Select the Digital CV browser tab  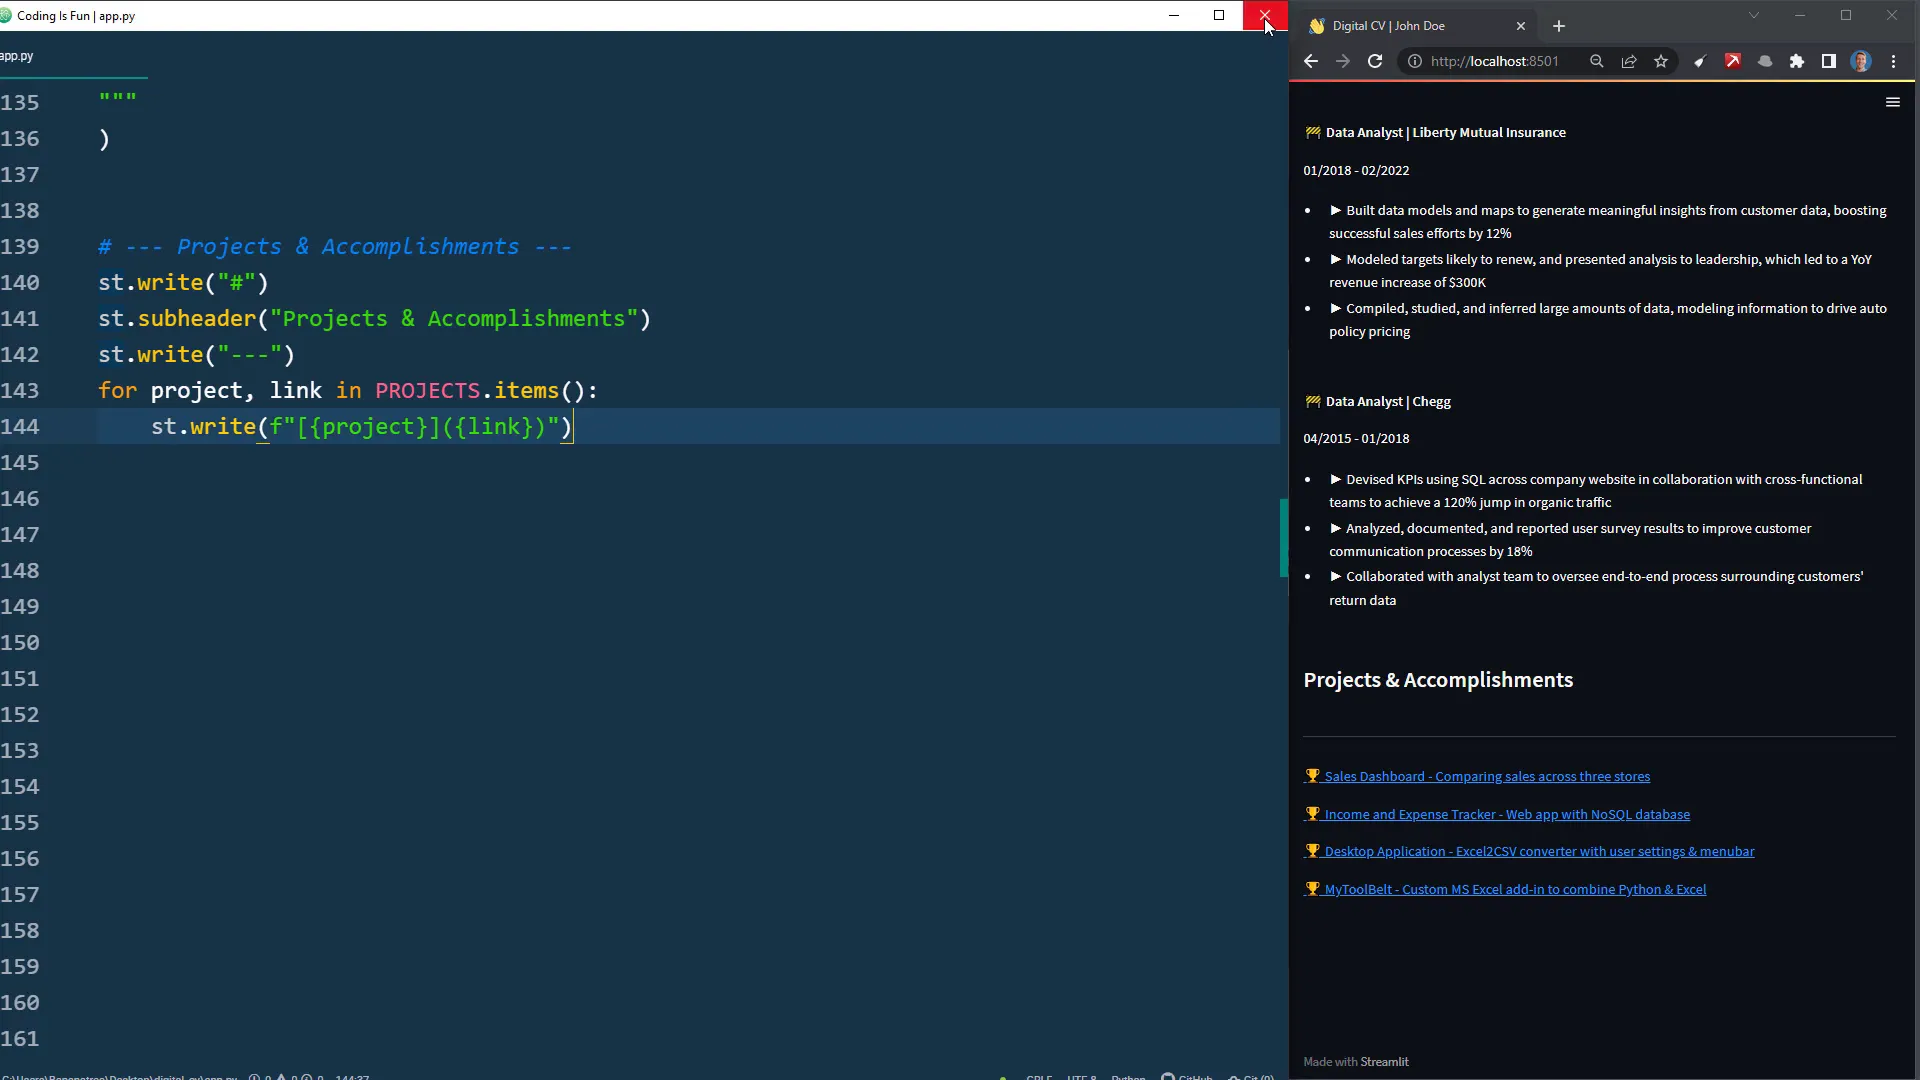click(x=1400, y=25)
